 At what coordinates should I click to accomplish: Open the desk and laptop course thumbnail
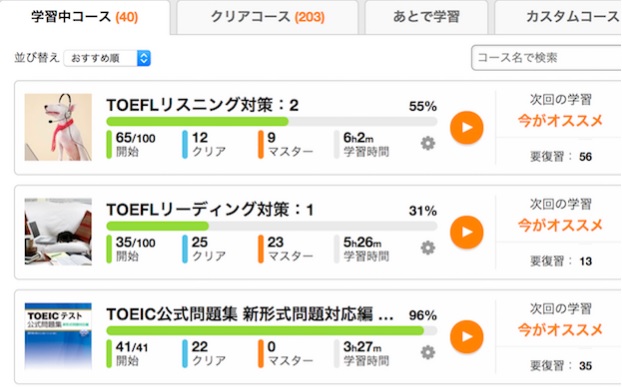[58, 232]
